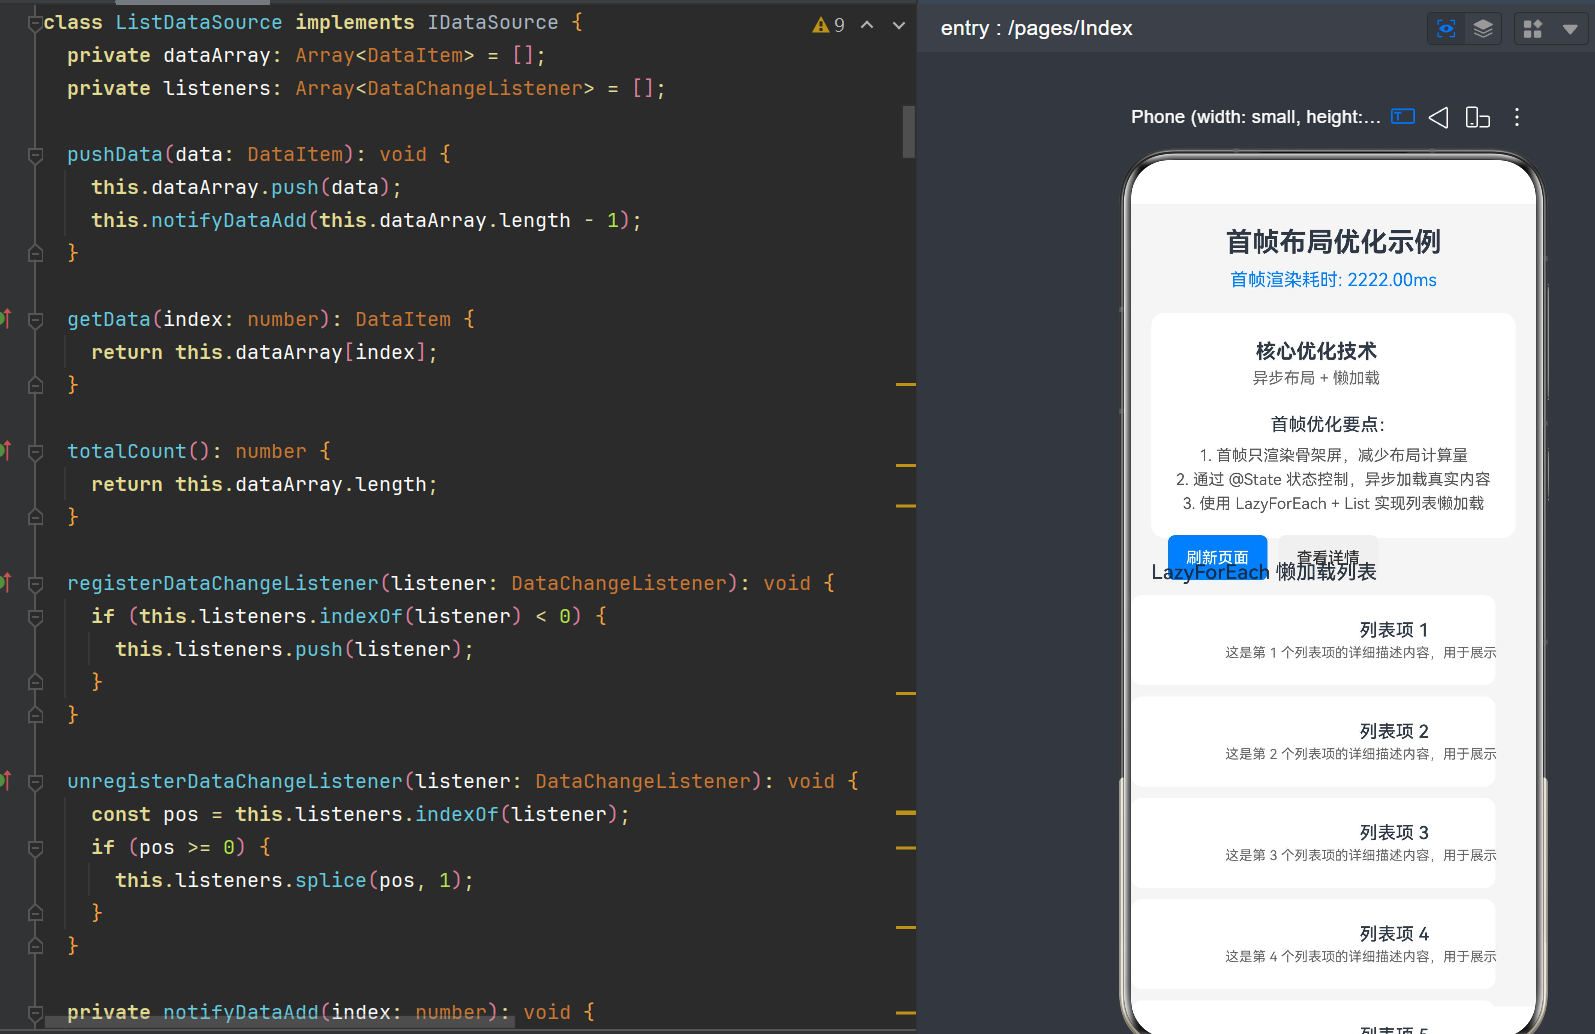Image resolution: width=1595 pixels, height=1034 pixels.
Task: Click the LazyForEach 懒加载列表 section heading
Action: (x=1264, y=572)
